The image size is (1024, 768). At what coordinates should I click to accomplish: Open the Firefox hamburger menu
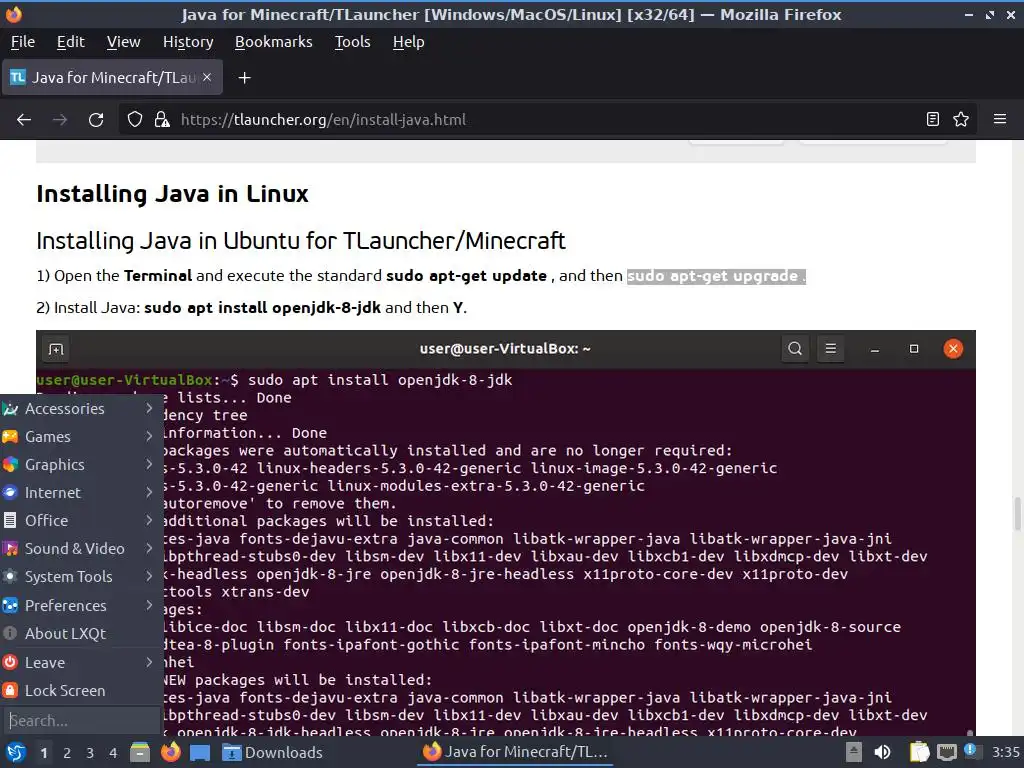[1000, 120]
